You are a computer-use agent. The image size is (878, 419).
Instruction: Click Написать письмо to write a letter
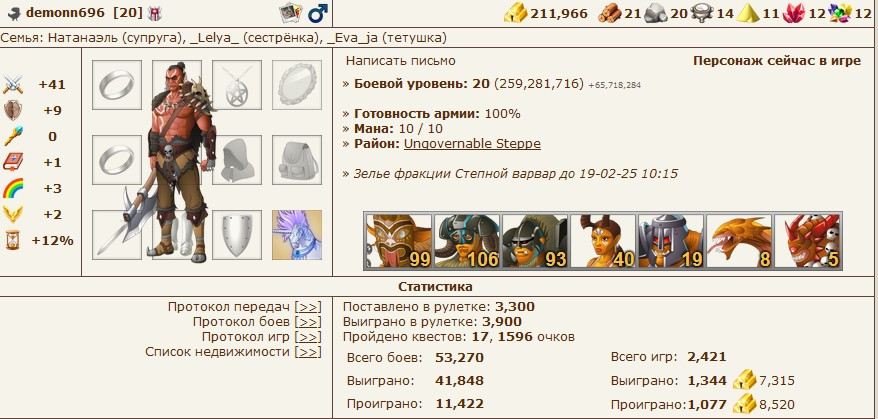(x=400, y=60)
